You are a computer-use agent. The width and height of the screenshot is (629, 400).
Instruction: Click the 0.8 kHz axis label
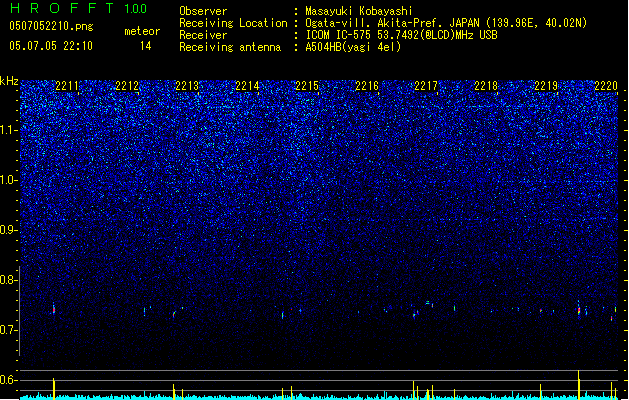pos(9,280)
